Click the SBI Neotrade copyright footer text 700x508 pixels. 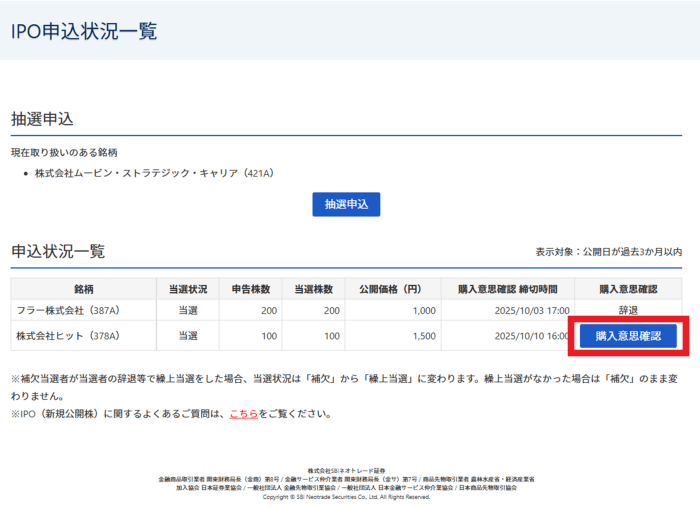pos(347,496)
